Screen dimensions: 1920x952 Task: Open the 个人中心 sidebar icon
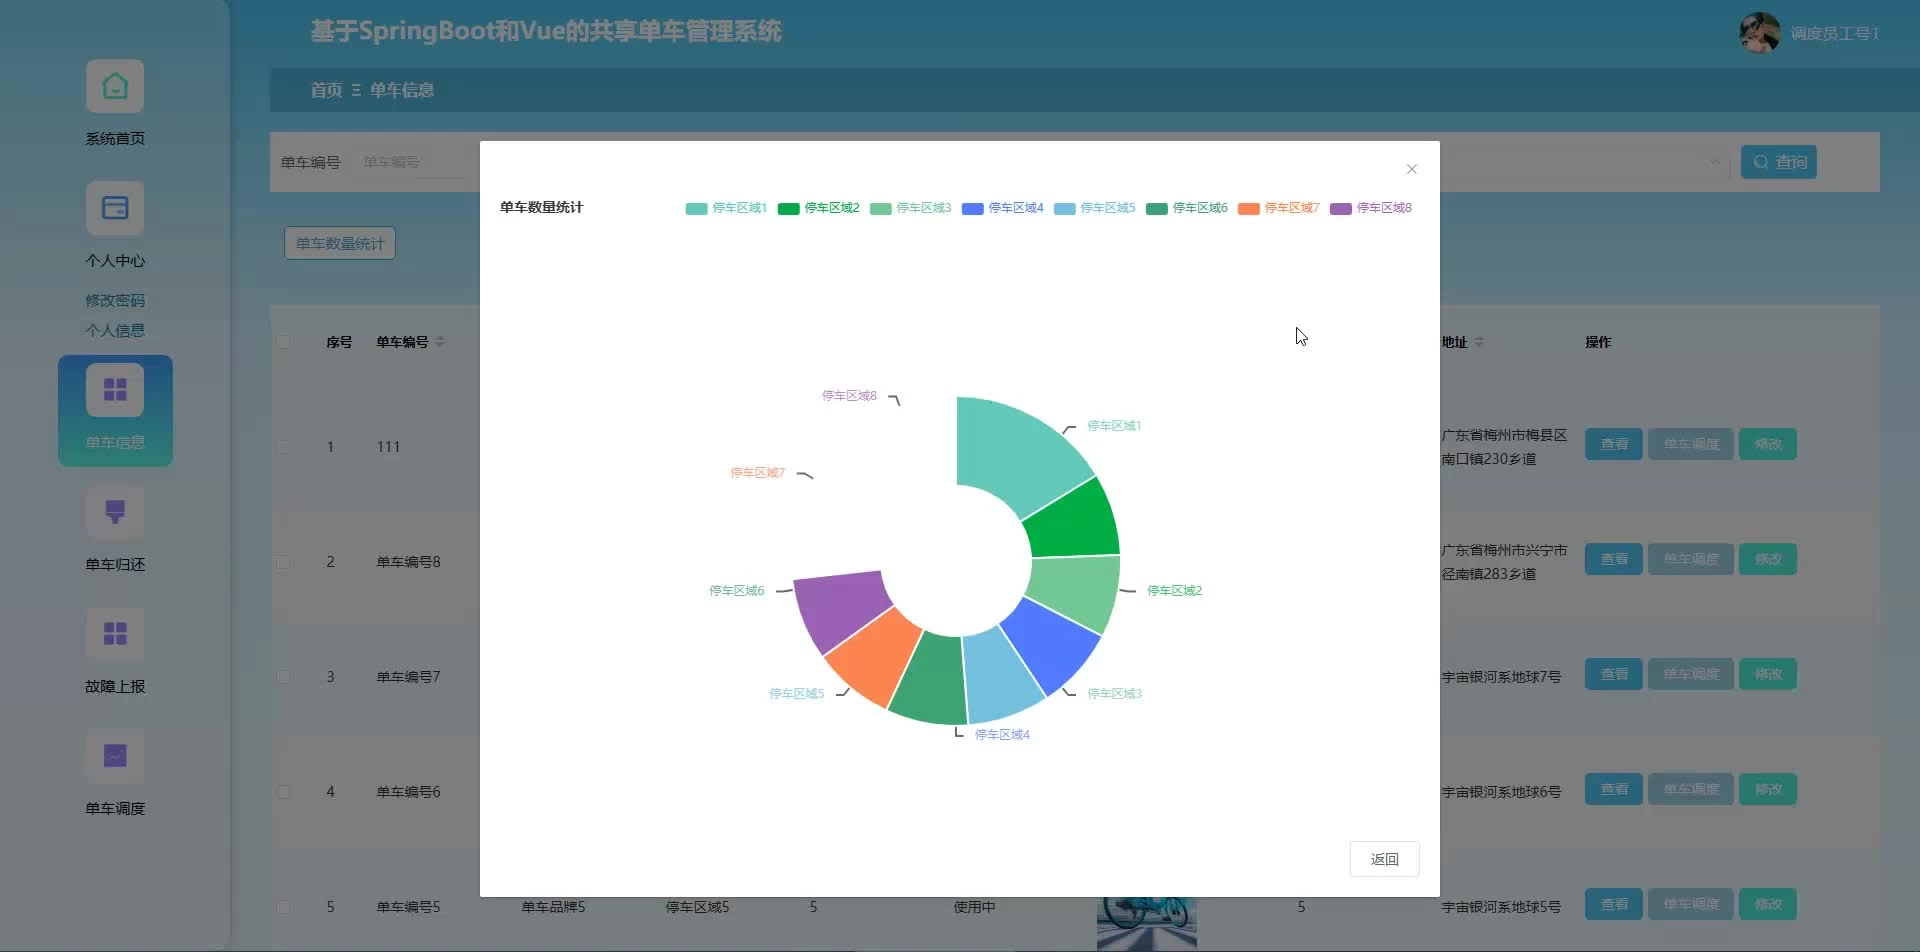point(115,209)
